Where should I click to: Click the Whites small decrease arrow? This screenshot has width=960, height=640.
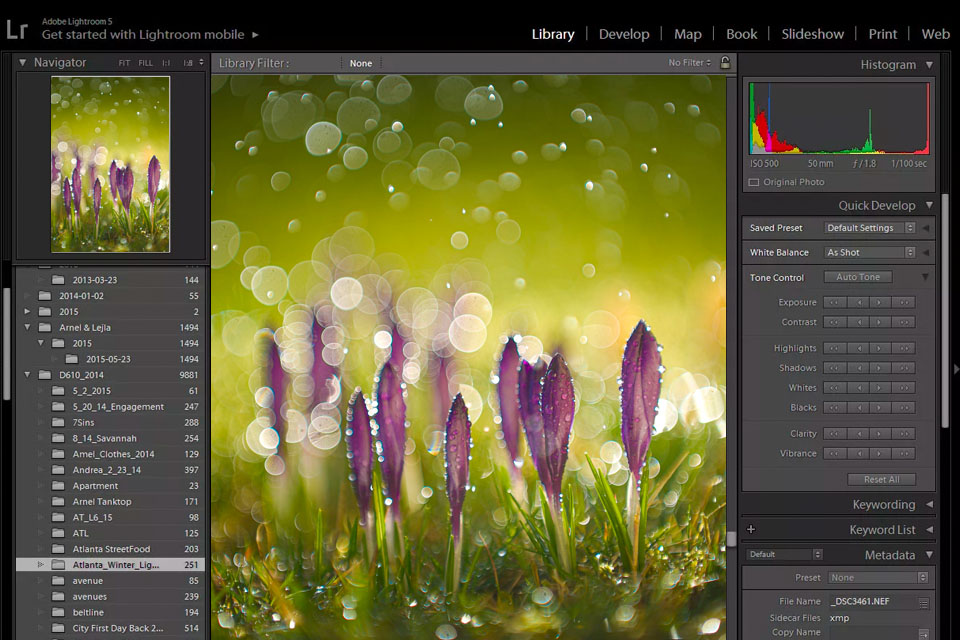(859, 388)
